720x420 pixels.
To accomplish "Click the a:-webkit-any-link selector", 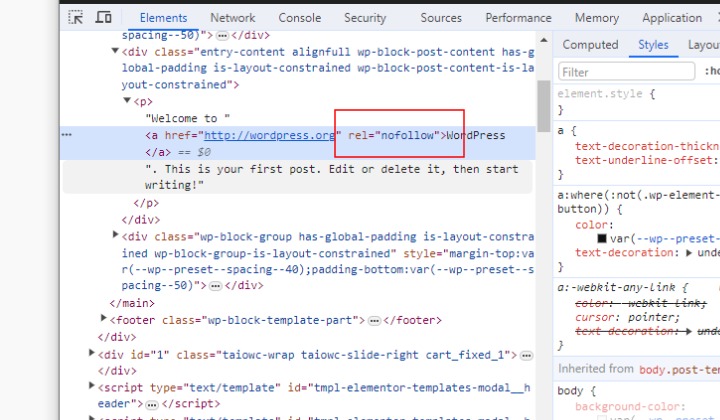I will 616,288.
